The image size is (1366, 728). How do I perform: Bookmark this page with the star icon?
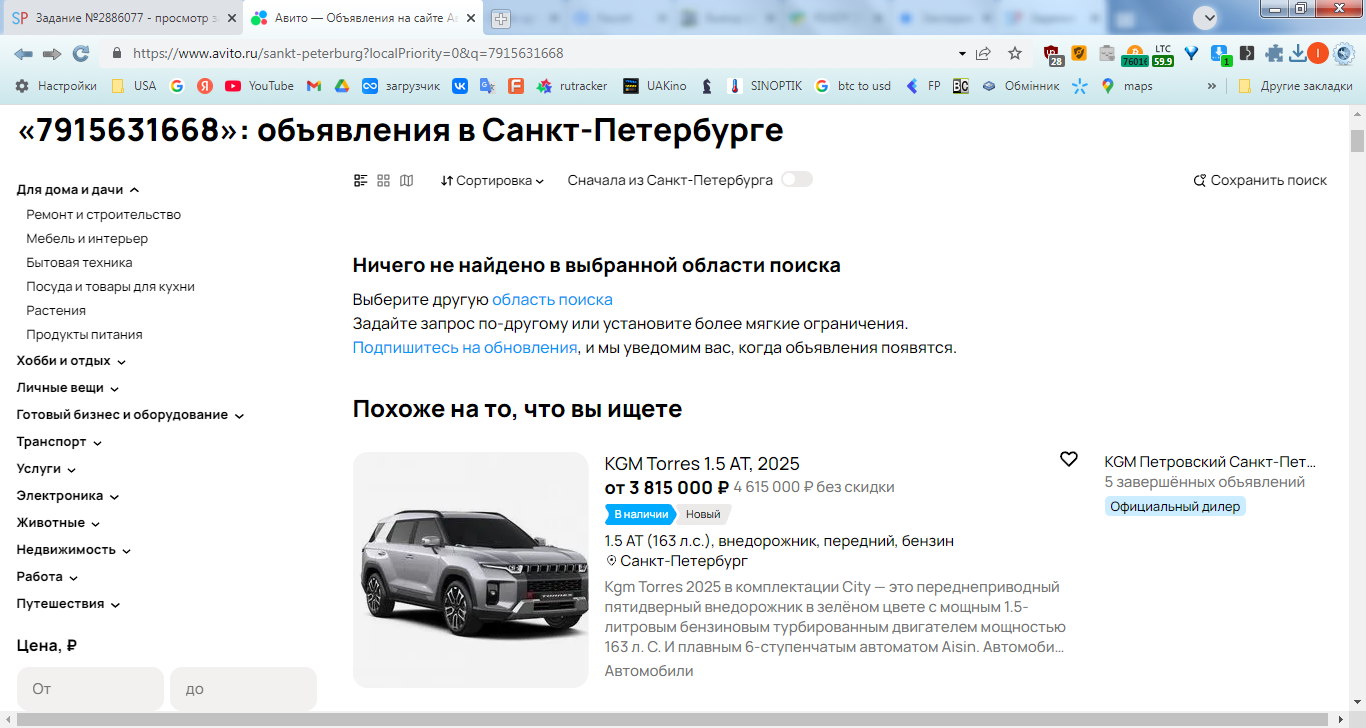1015,54
